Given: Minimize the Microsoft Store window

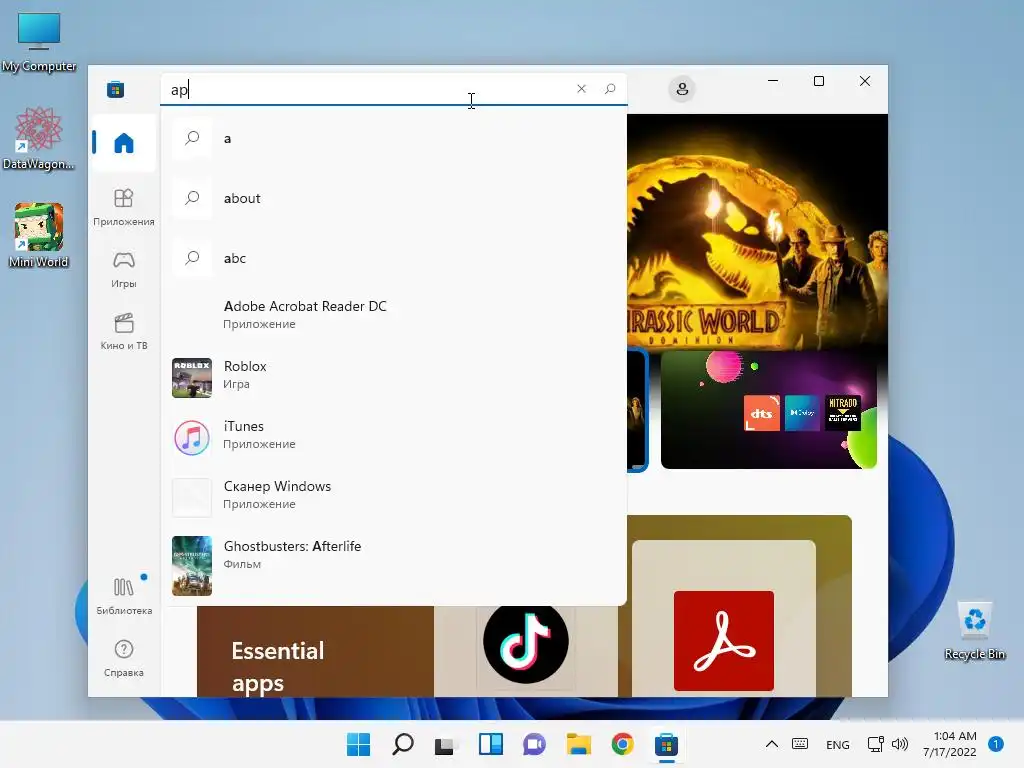Looking at the screenshot, I should pyautogui.click(x=773, y=81).
